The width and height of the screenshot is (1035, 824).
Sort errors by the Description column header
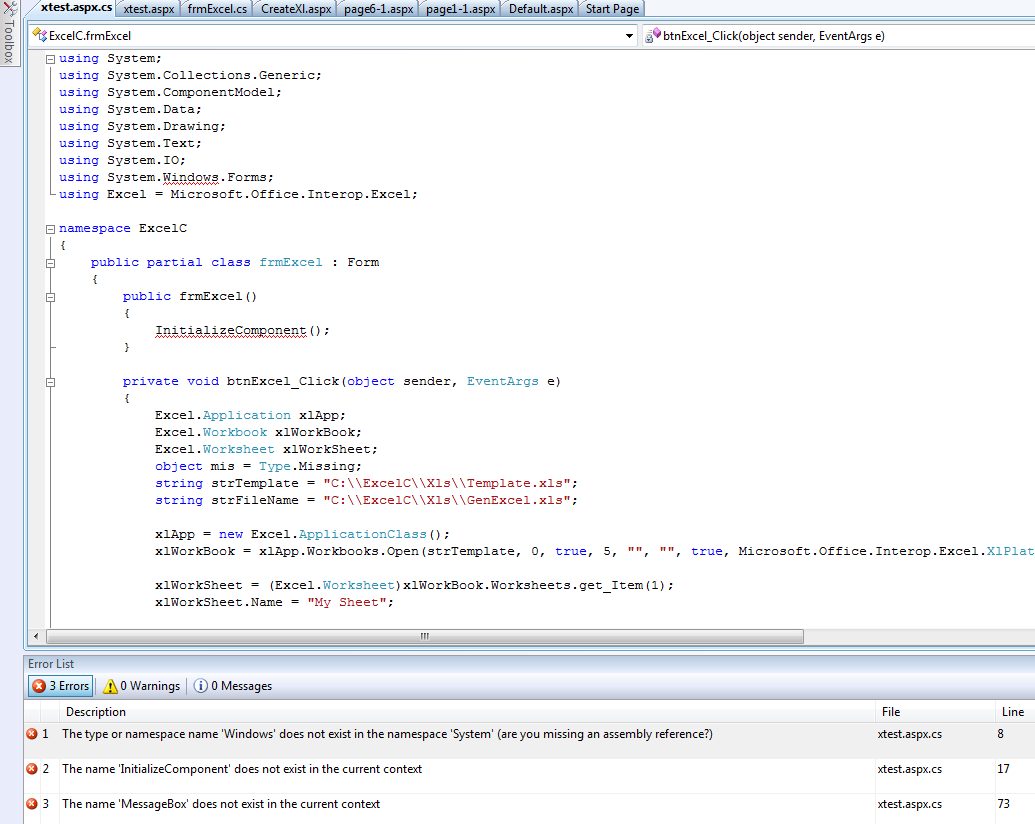tap(467, 712)
